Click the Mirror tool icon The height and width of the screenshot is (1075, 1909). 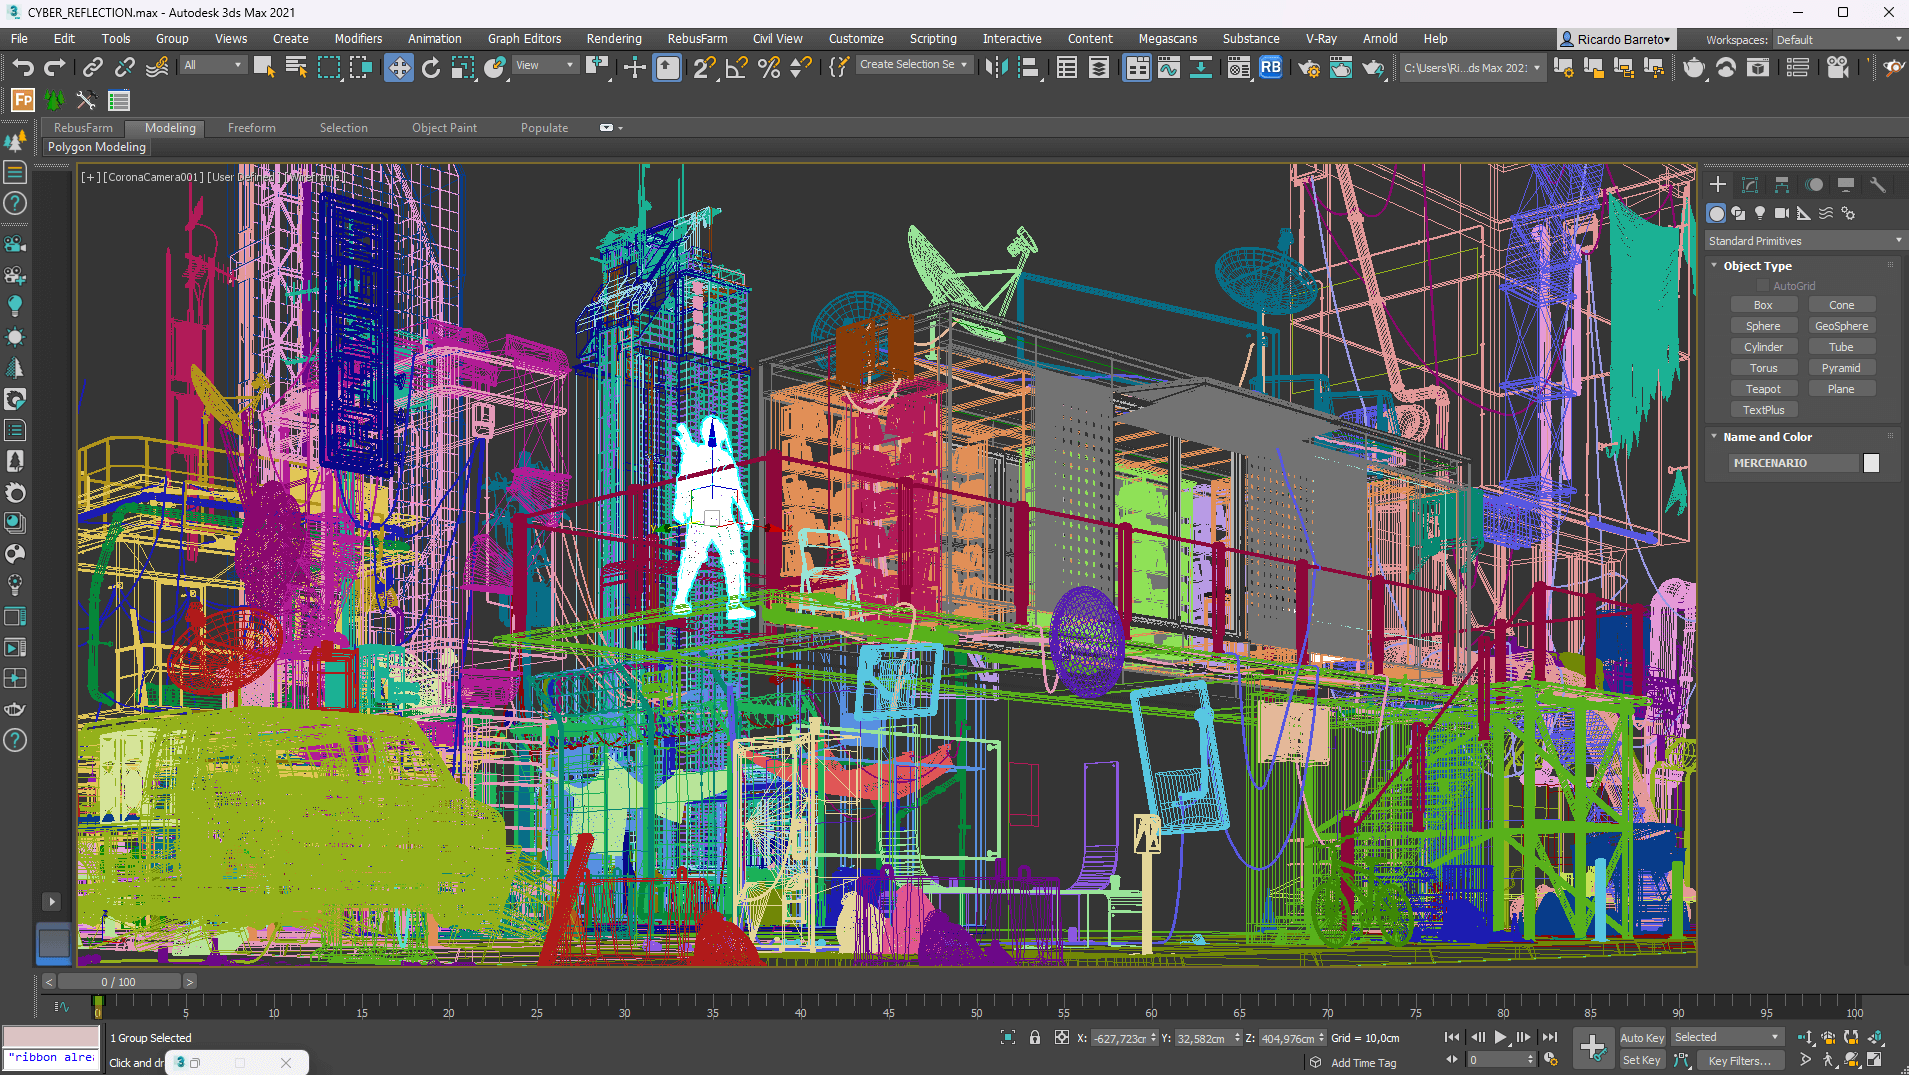996,67
